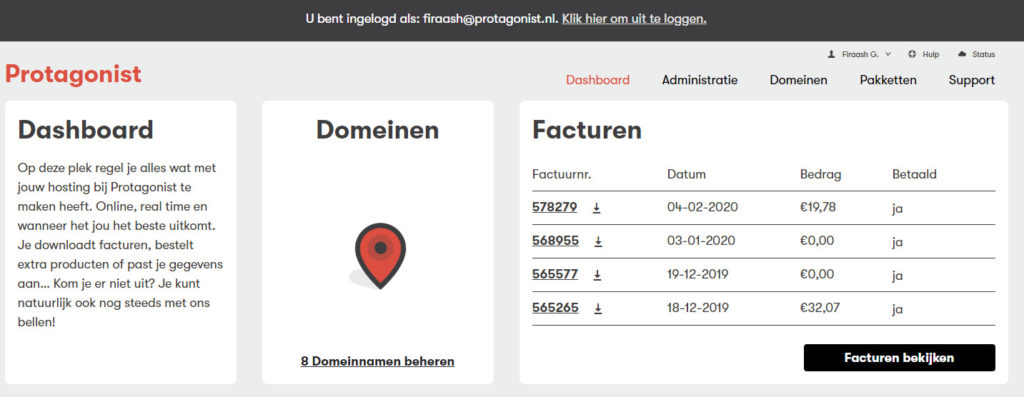The height and width of the screenshot is (397, 1024).
Task: Download invoice 565265 via arrow icon
Action: tap(598, 308)
